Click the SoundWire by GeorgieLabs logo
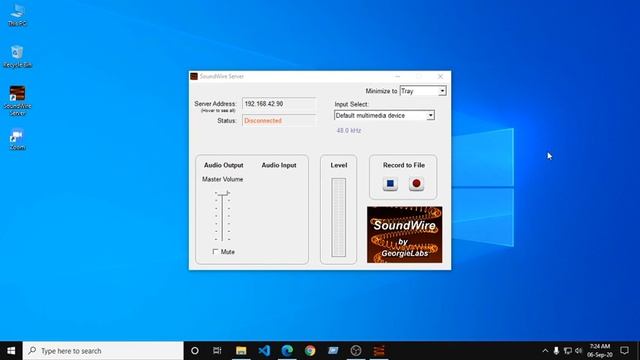 tap(404, 235)
